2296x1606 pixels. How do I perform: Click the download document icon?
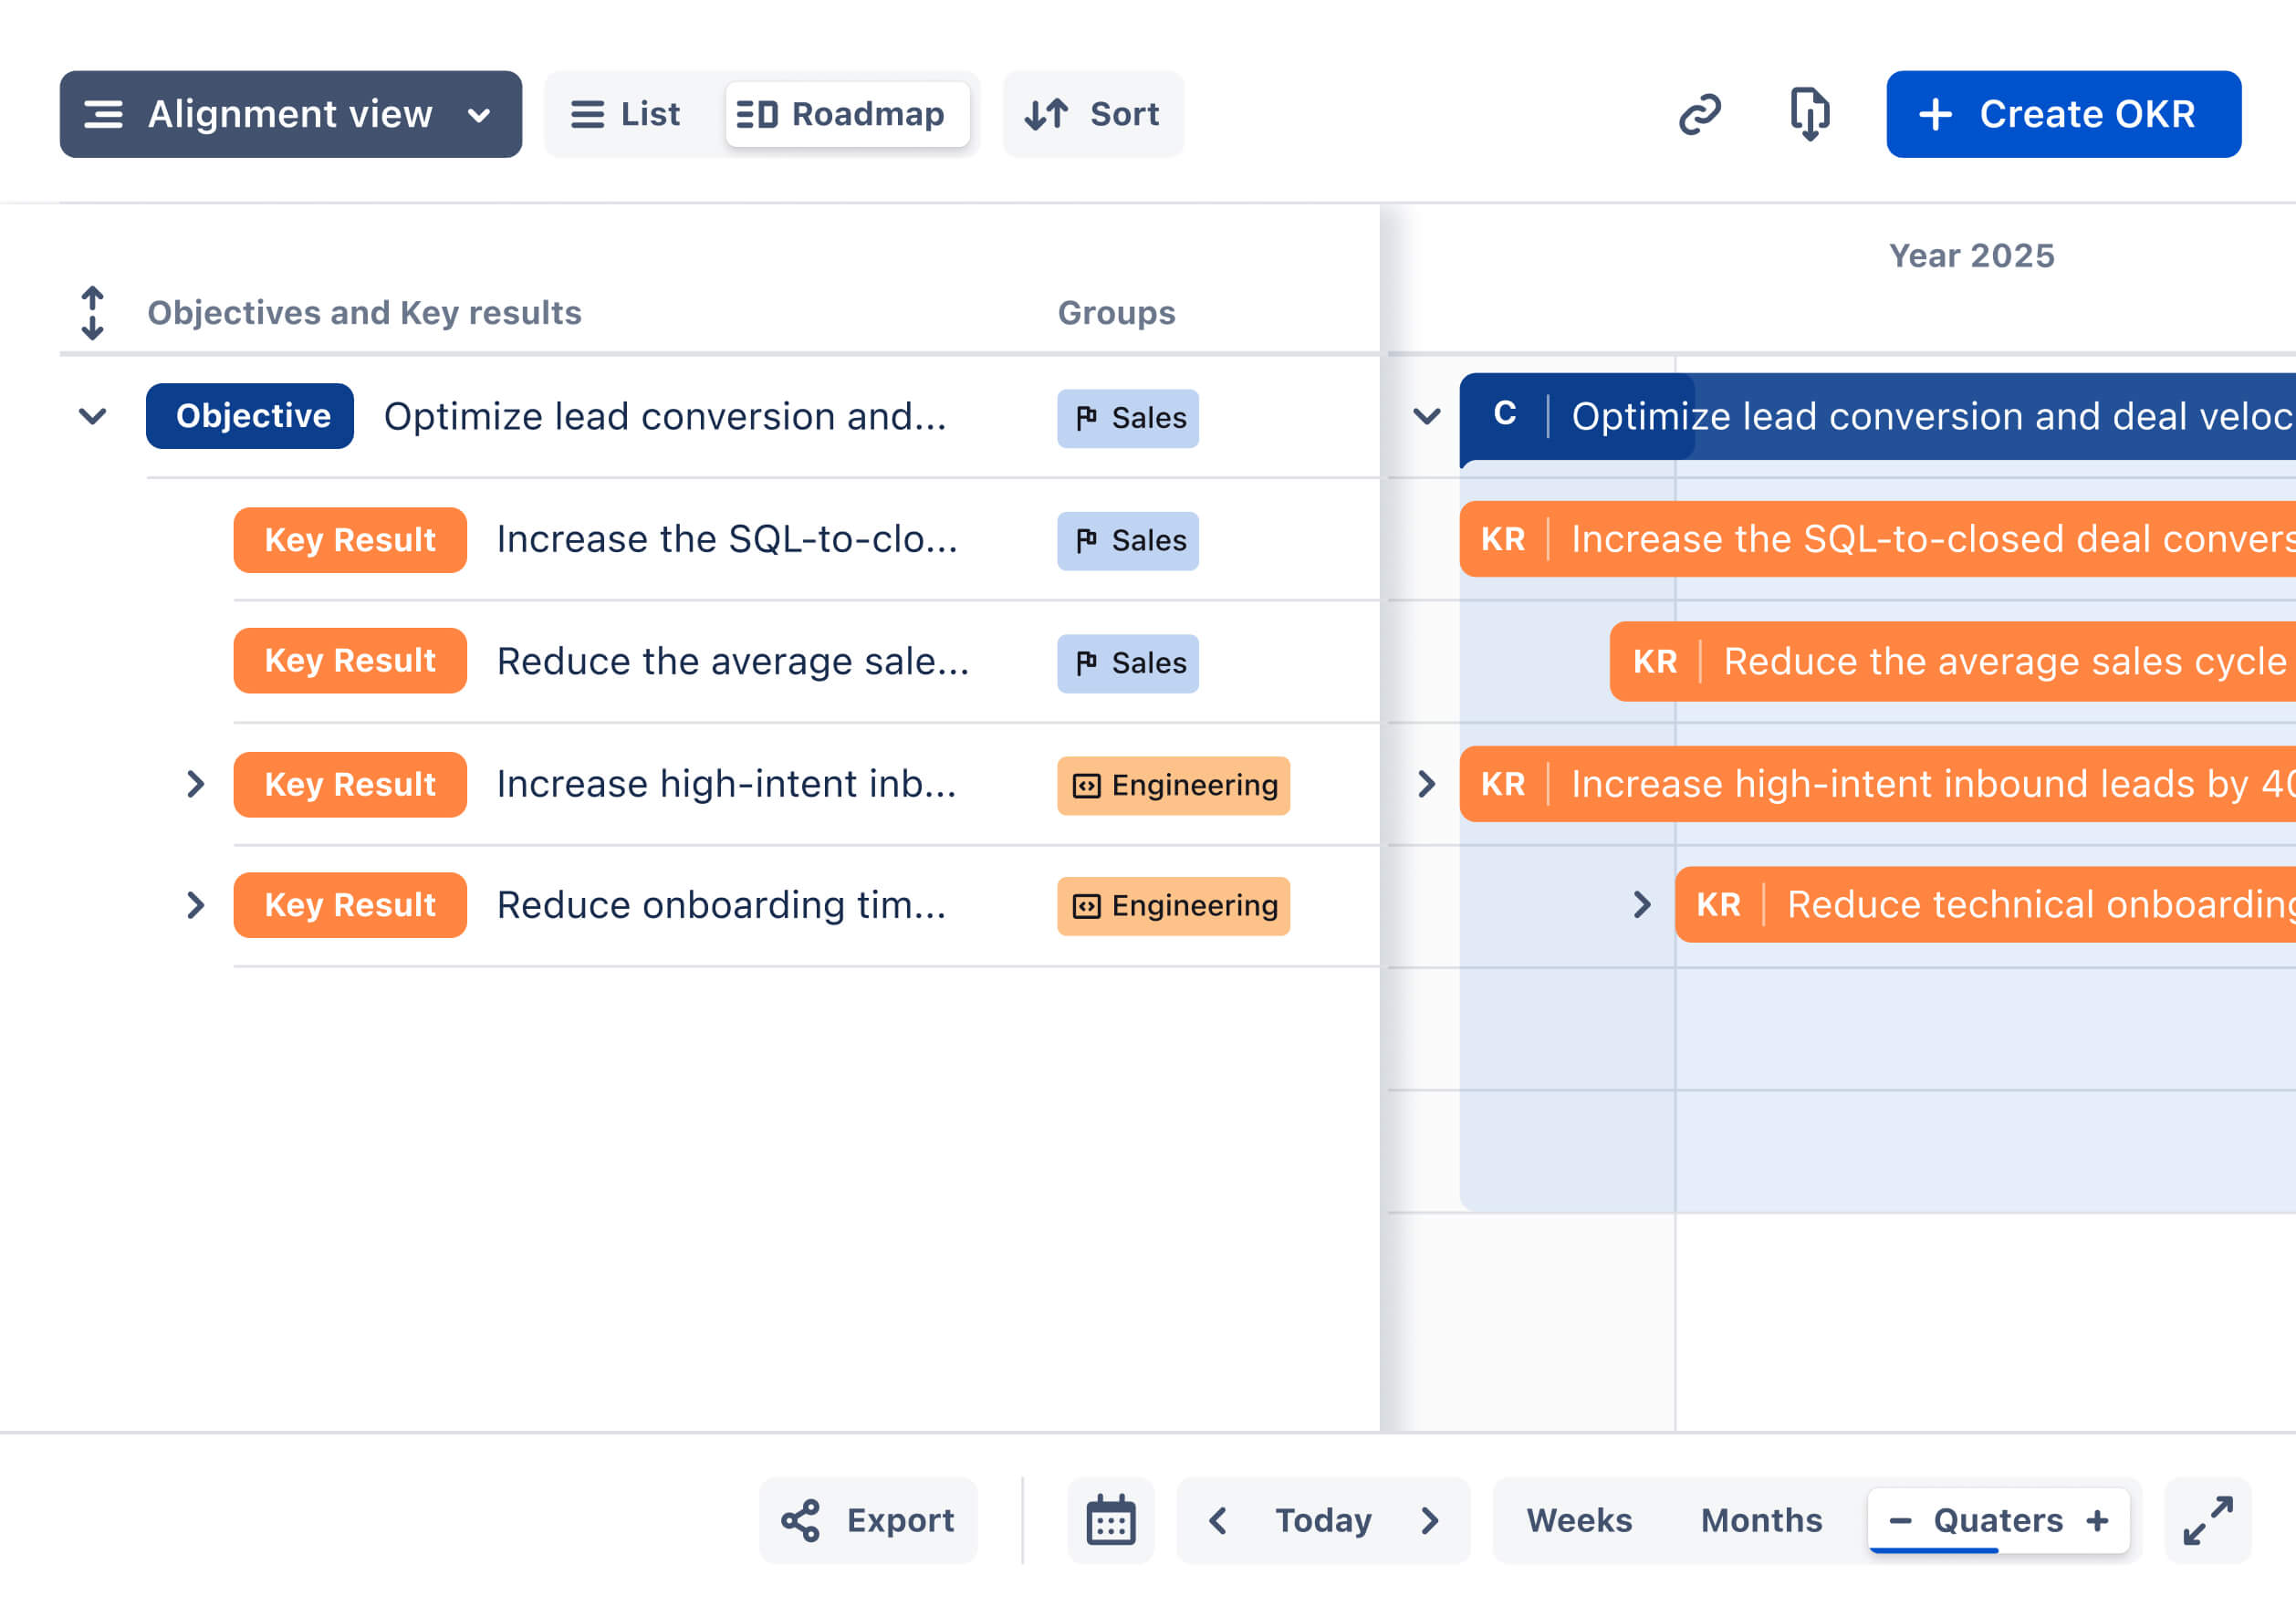pos(1809,114)
